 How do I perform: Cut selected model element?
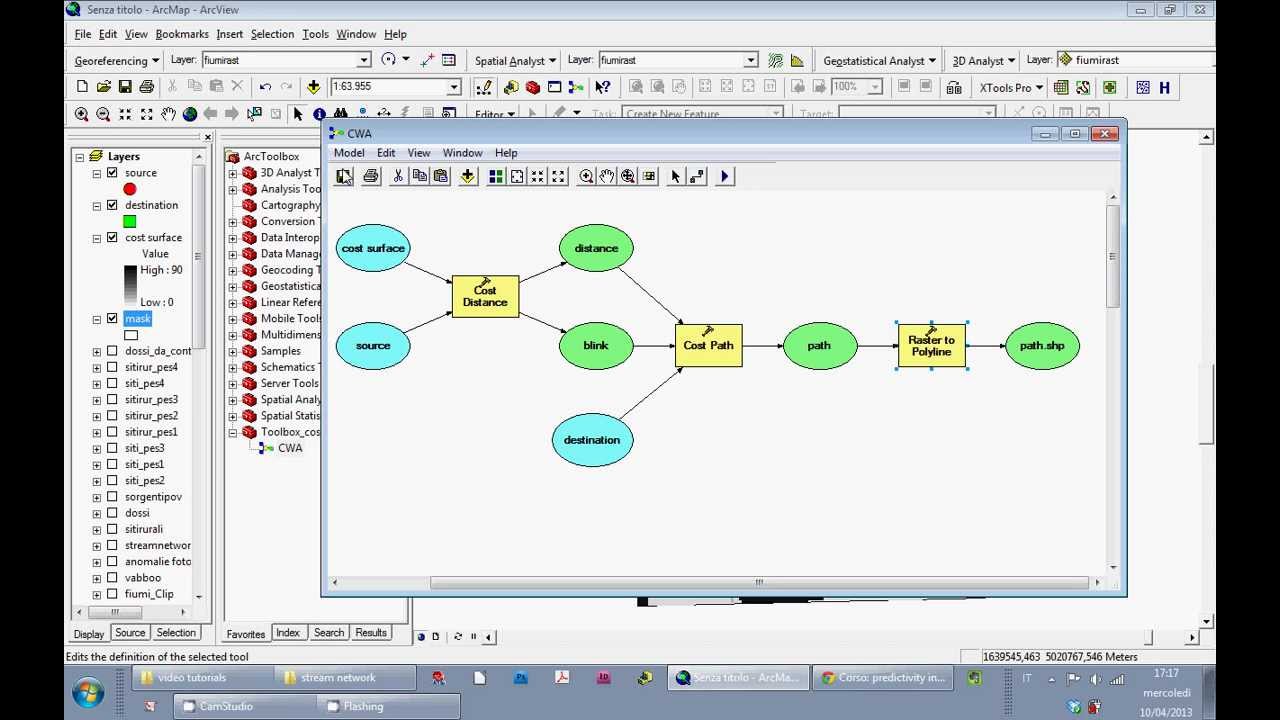pyautogui.click(x=398, y=177)
